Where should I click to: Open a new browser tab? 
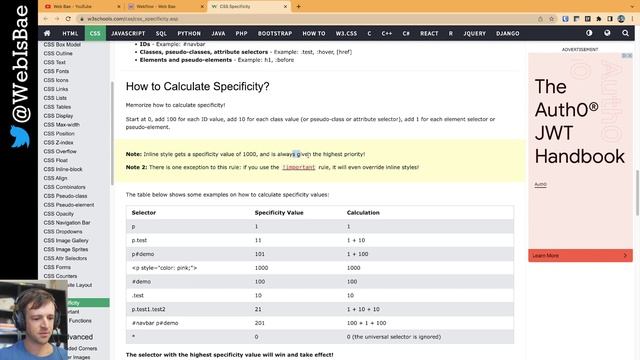coord(298,7)
